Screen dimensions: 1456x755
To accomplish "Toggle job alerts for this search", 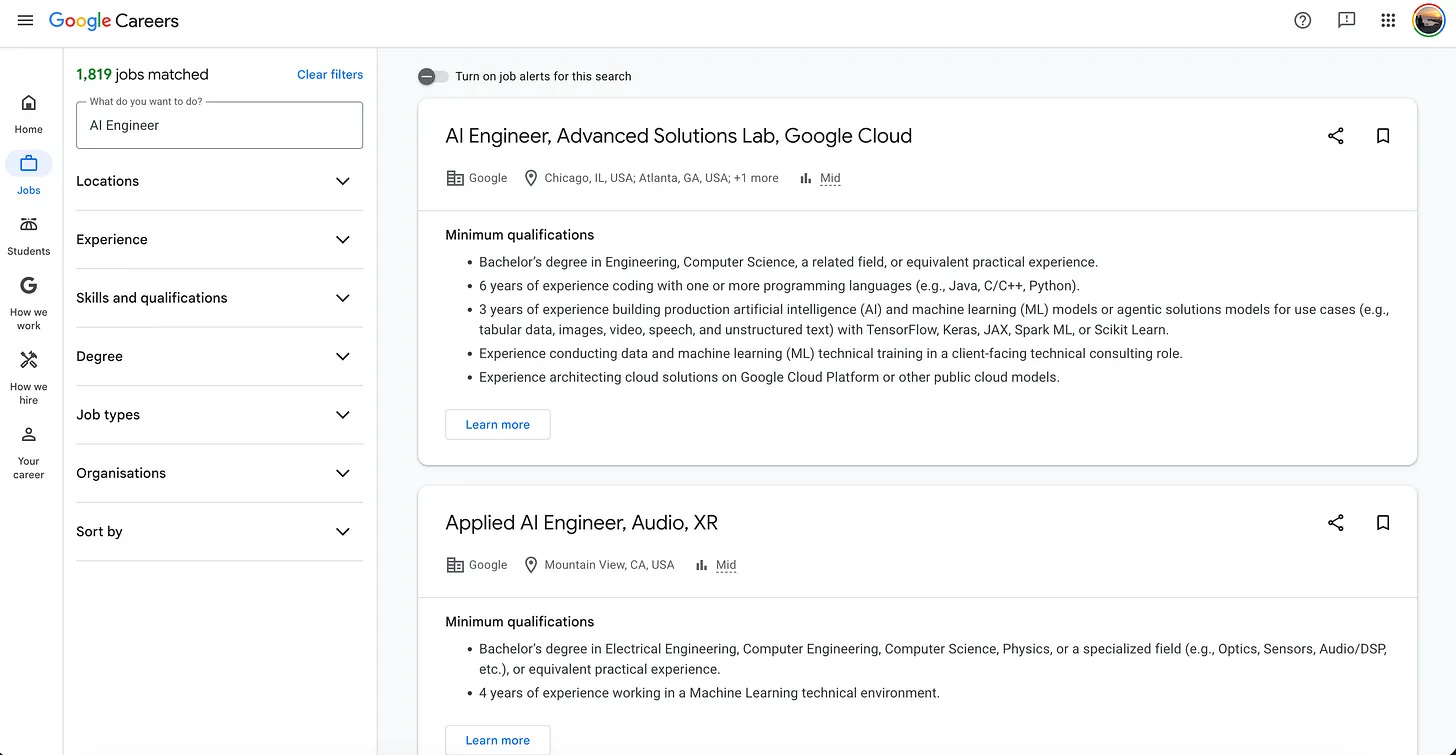I will [433, 76].
